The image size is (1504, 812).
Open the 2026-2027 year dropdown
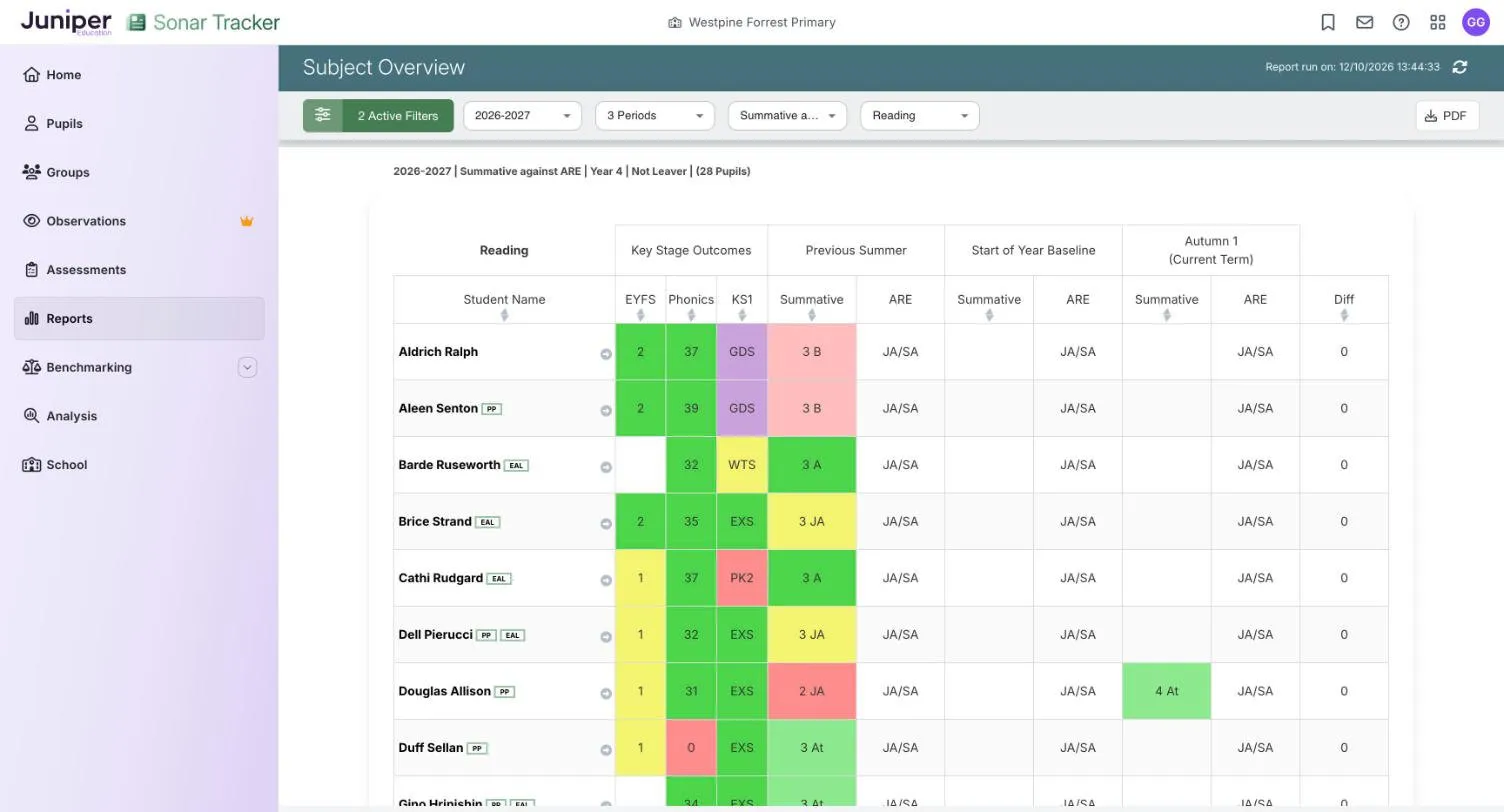pyautogui.click(x=522, y=116)
